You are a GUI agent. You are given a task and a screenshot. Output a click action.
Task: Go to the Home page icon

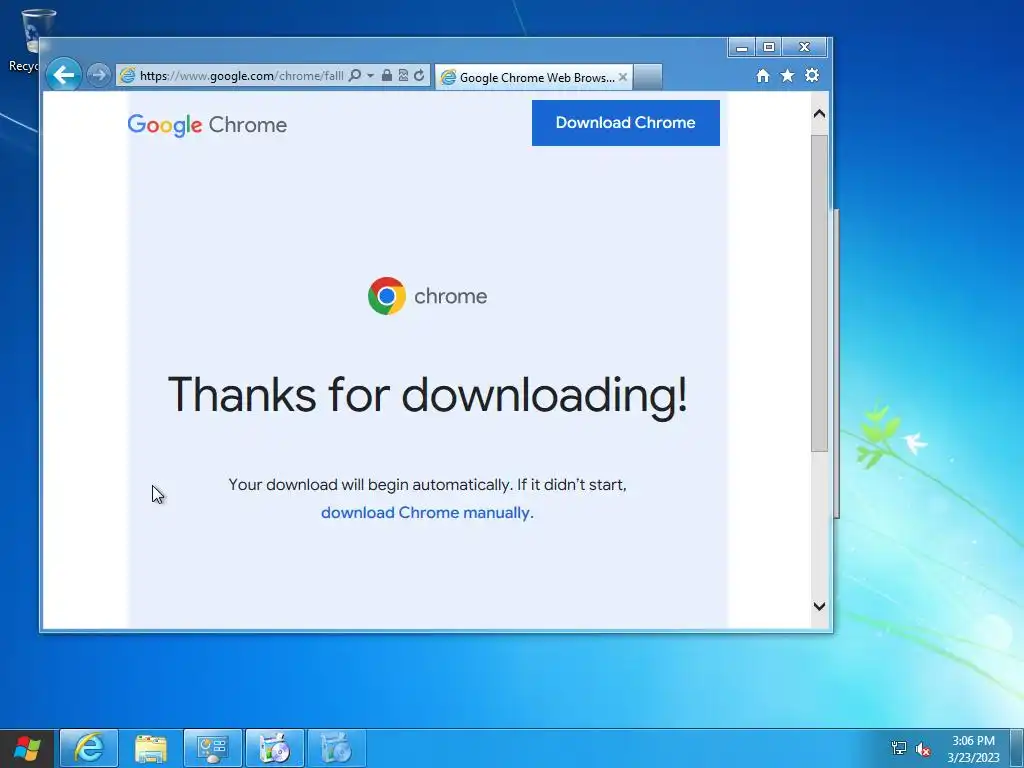(x=763, y=76)
